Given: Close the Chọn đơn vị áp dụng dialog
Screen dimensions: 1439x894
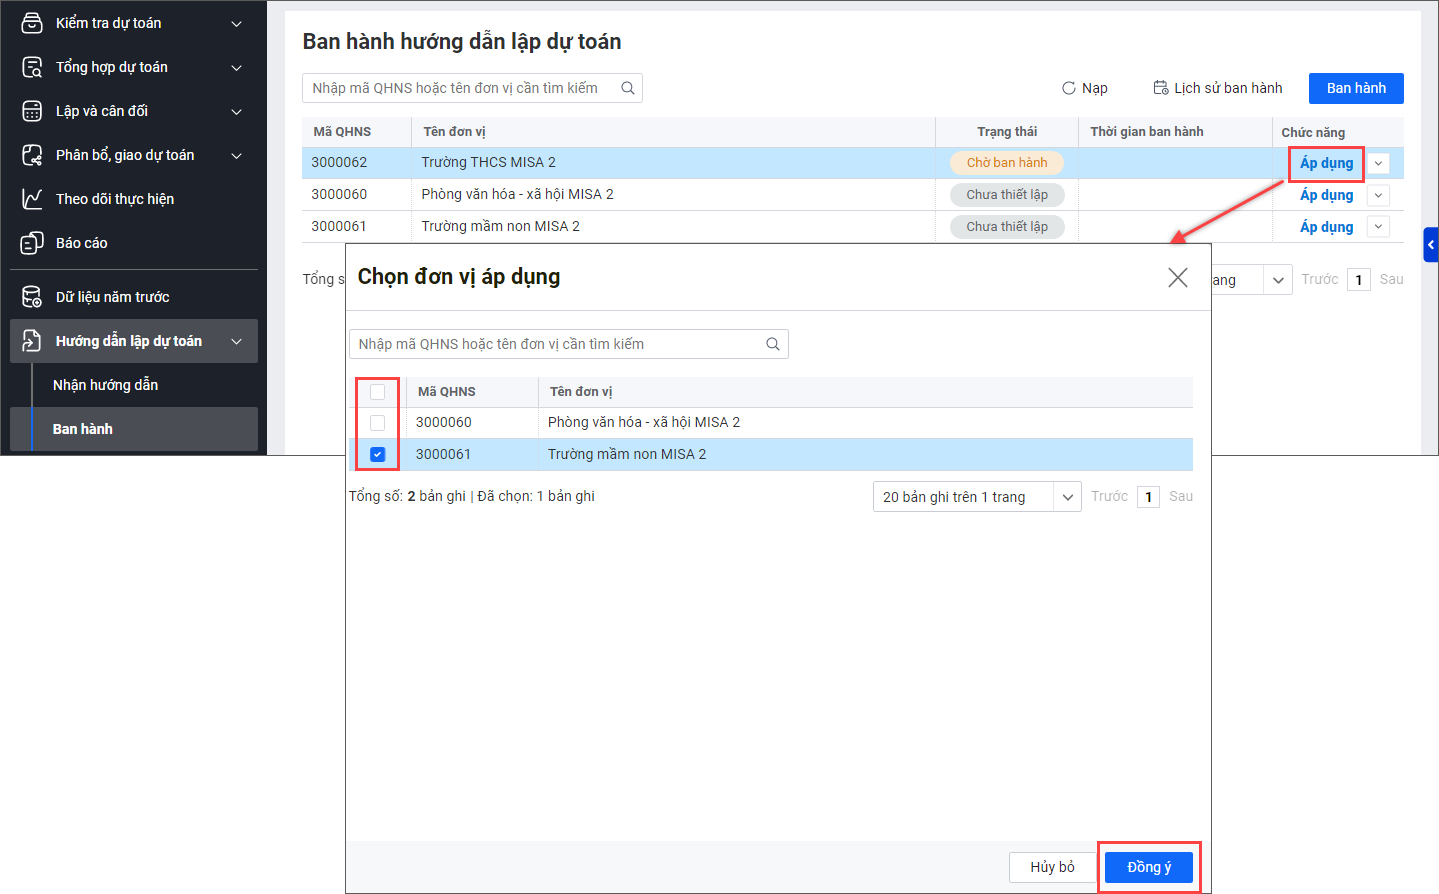Looking at the screenshot, I should (x=1178, y=277).
